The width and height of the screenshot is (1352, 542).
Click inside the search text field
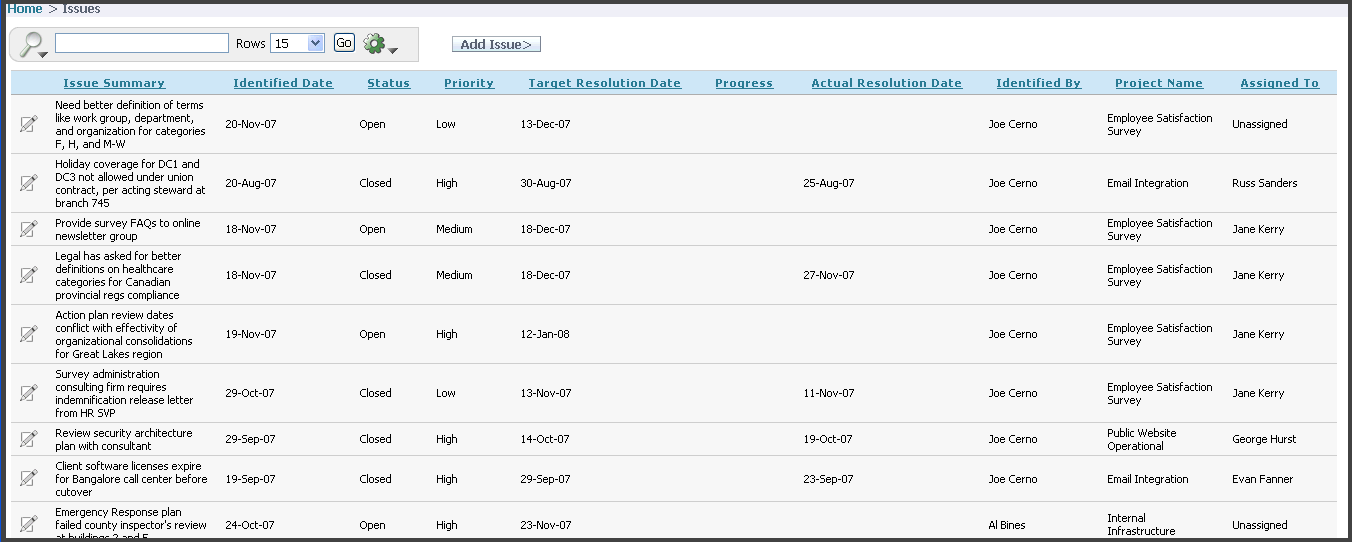(142, 43)
